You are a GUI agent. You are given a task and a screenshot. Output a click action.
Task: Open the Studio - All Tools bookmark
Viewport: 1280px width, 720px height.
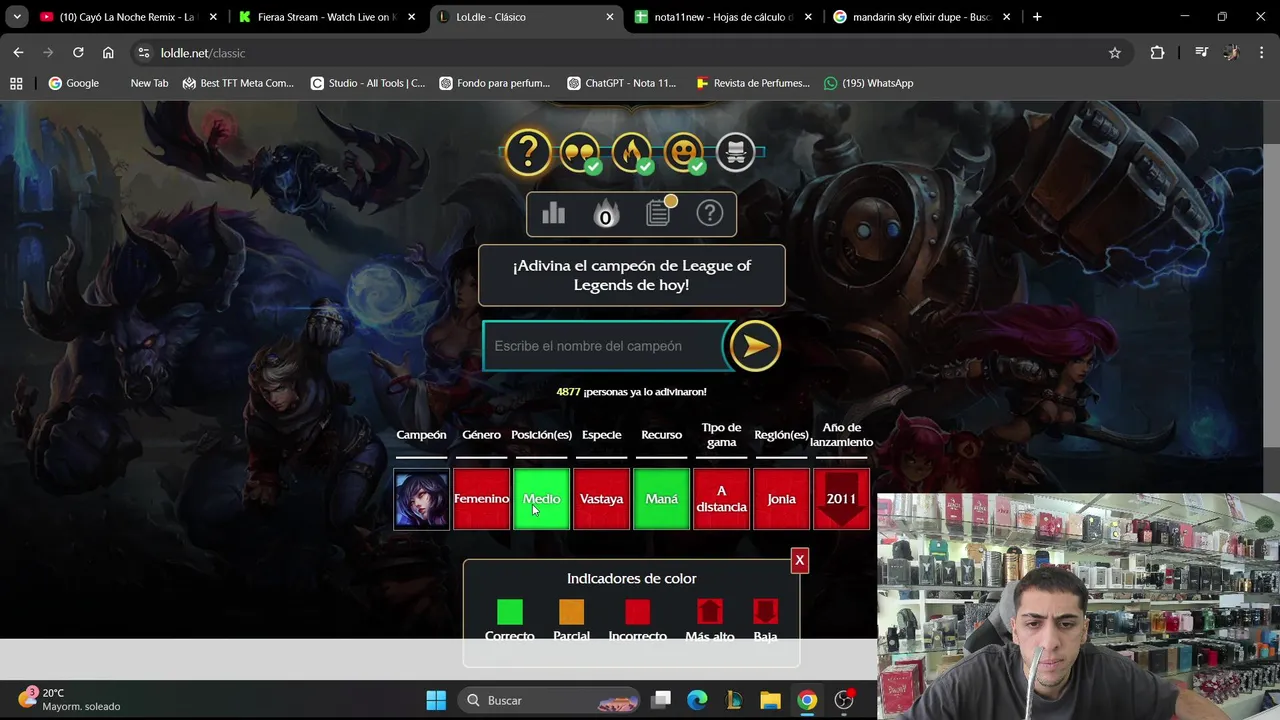click(368, 83)
